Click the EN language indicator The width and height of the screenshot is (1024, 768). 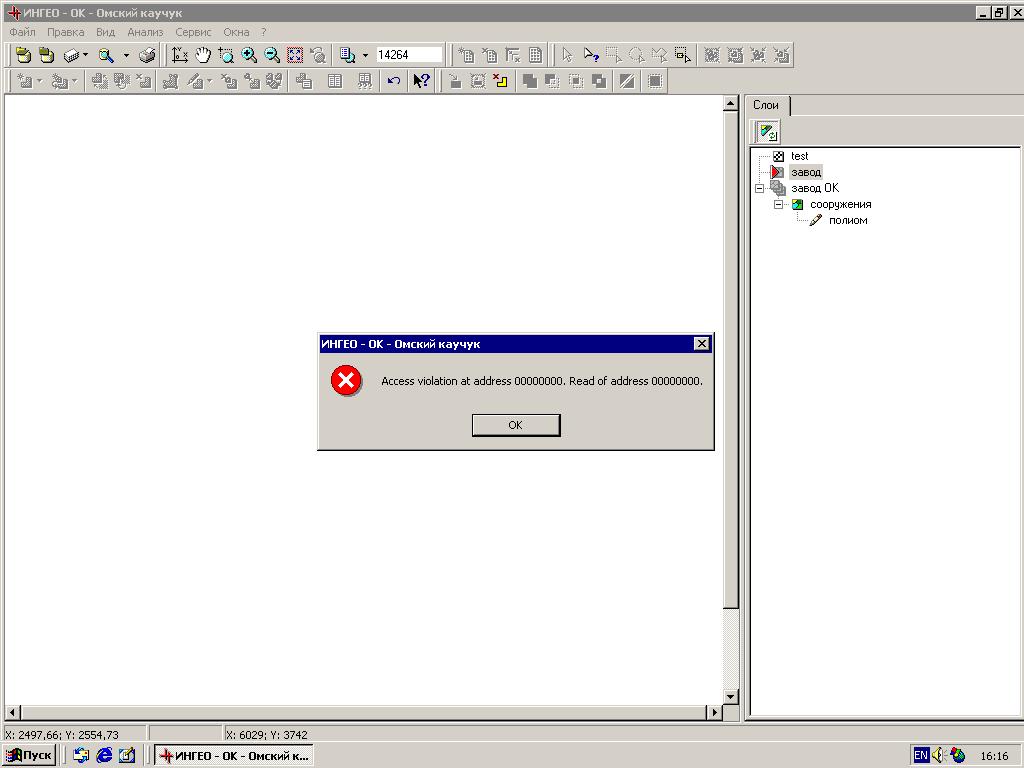(921, 756)
